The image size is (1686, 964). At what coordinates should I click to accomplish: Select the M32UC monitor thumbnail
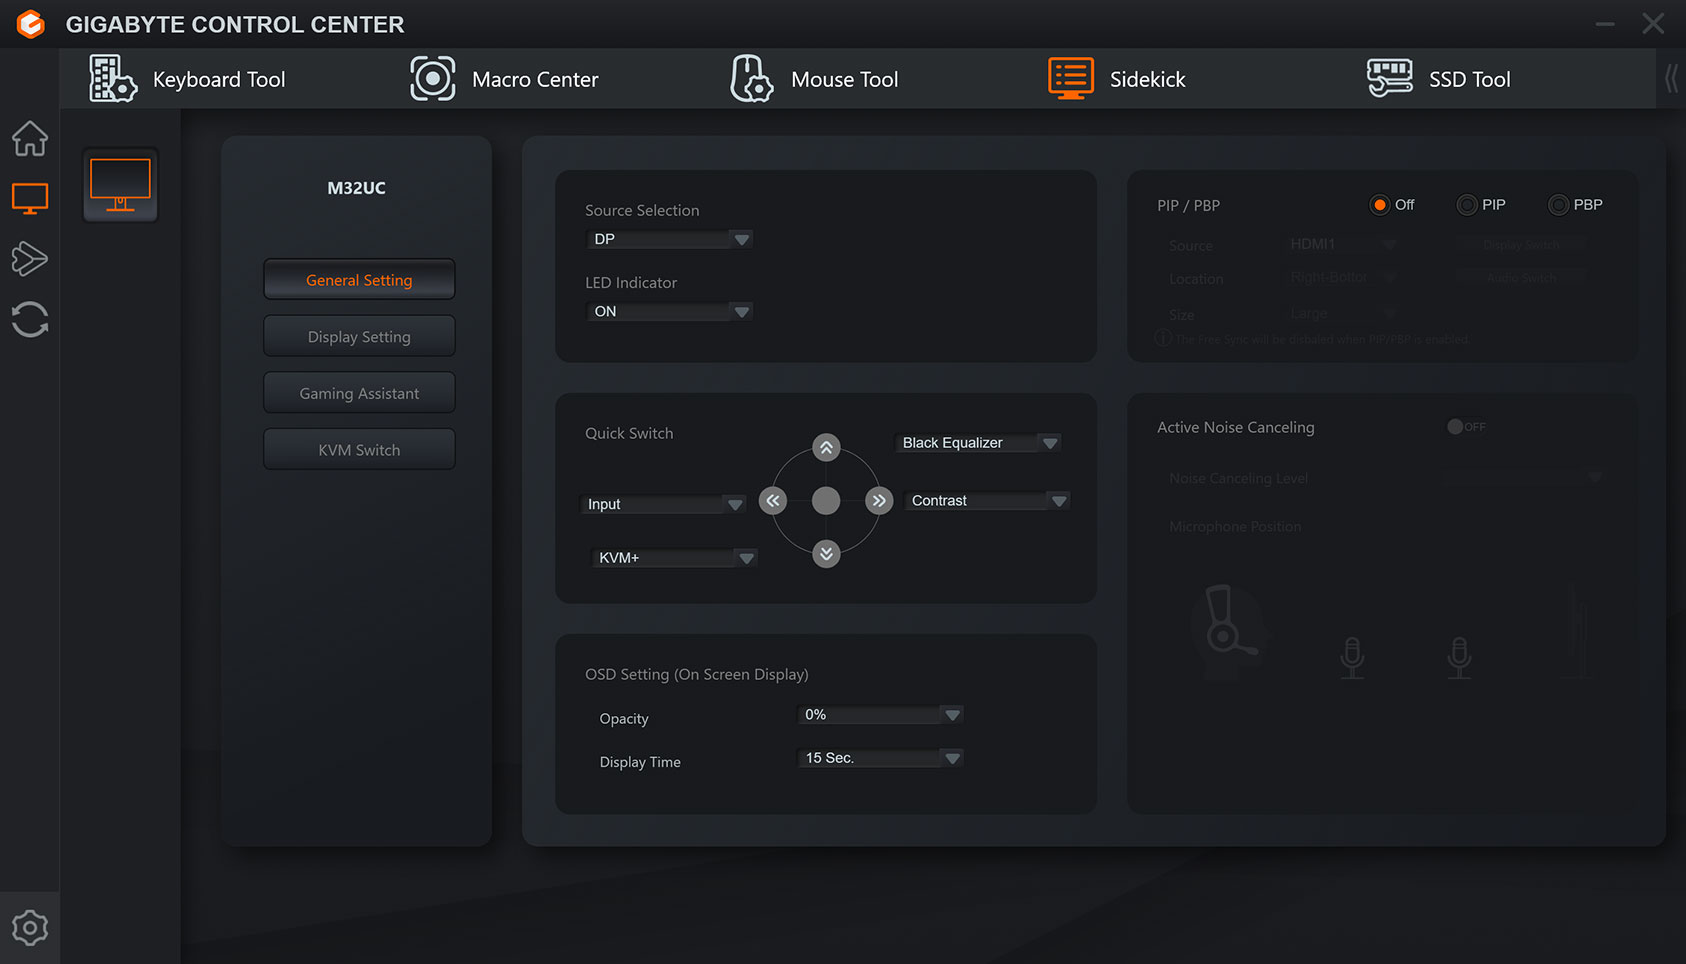120,185
